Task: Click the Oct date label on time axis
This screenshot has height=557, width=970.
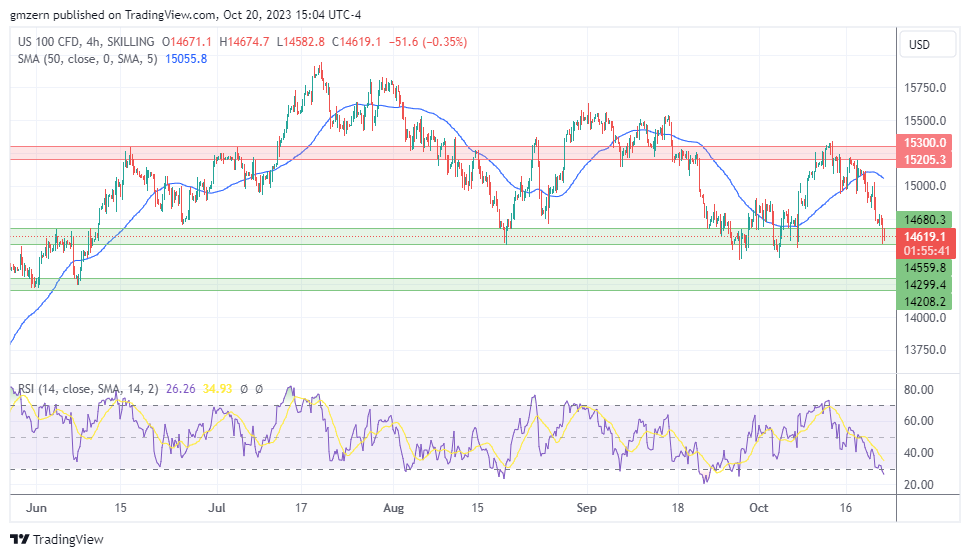Action: click(x=758, y=507)
